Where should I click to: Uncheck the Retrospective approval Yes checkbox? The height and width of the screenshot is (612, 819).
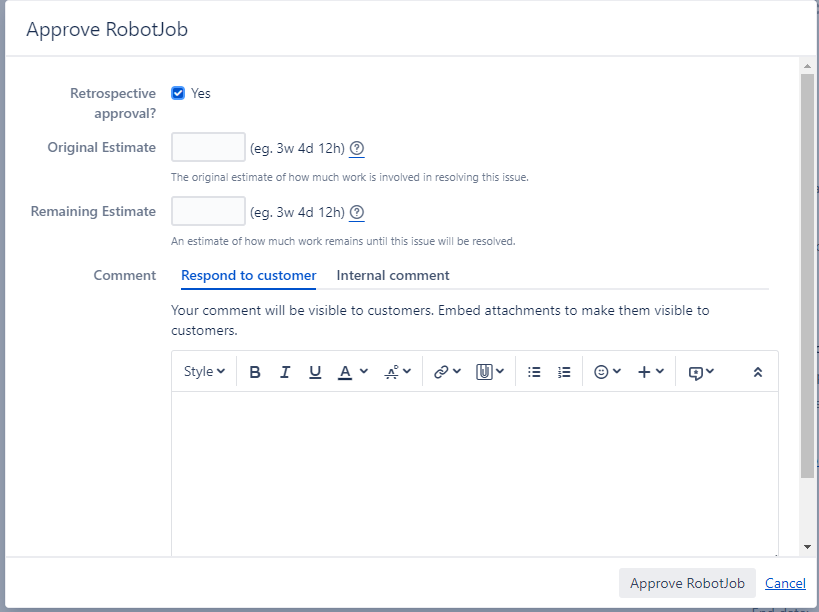tap(178, 93)
